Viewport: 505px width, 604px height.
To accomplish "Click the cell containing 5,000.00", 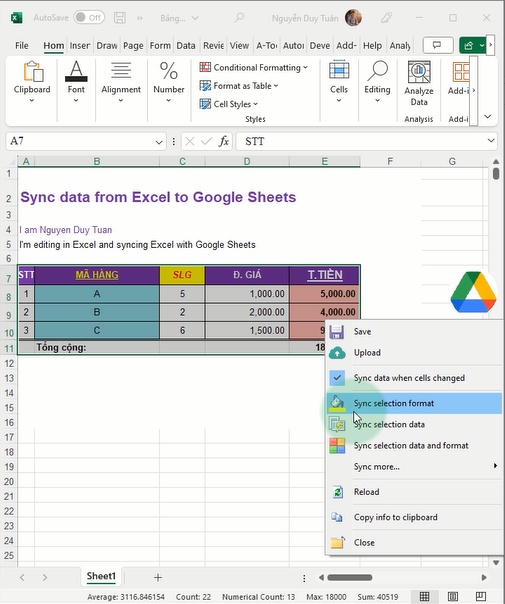I will (x=325, y=294).
